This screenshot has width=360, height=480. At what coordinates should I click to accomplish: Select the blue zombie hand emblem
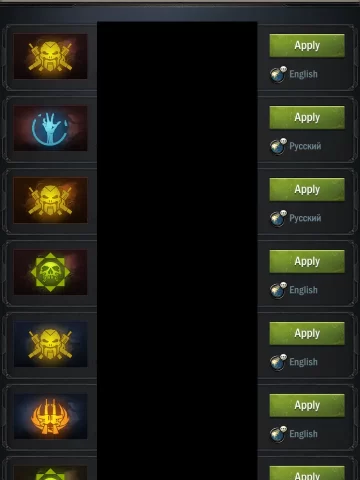tap(50, 128)
